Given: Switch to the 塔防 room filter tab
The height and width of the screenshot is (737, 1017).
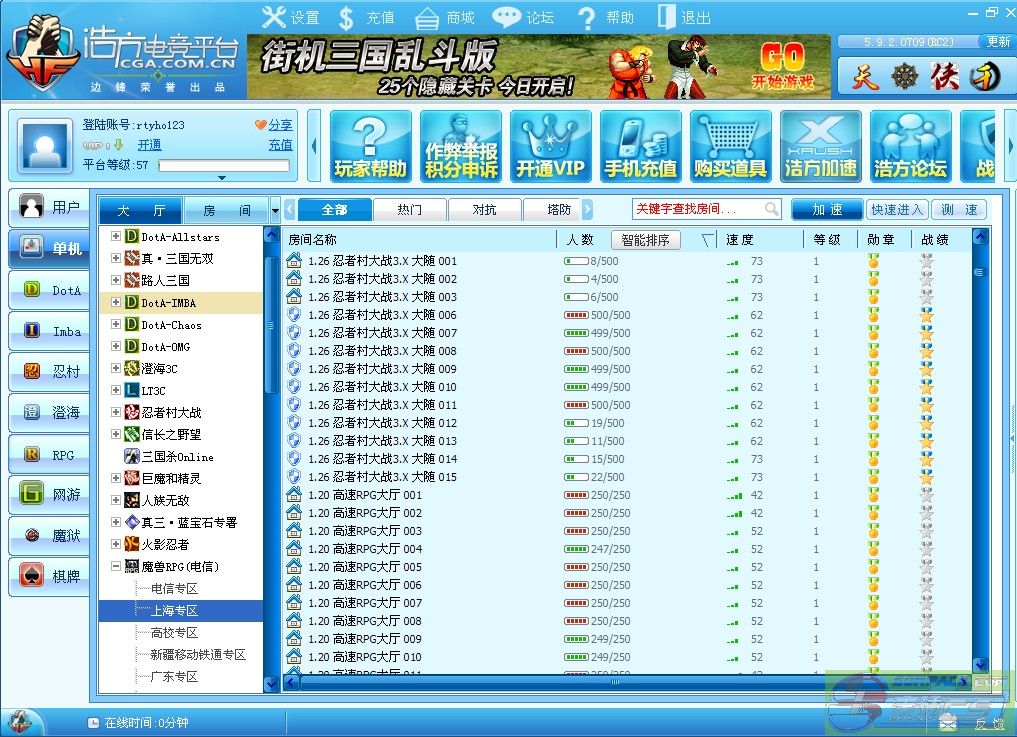Looking at the screenshot, I should (x=559, y=210).
